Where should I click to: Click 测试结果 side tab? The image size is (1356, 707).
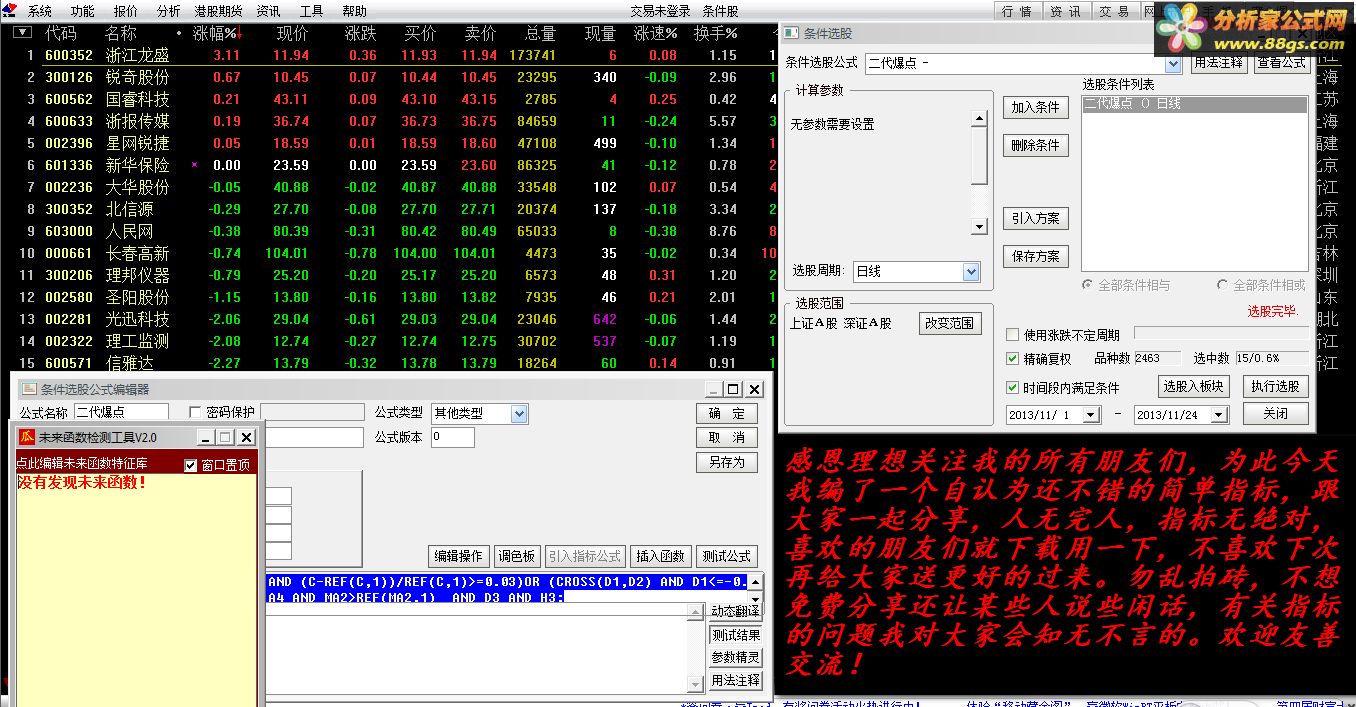pyautogui.click(x=736, y=635)
